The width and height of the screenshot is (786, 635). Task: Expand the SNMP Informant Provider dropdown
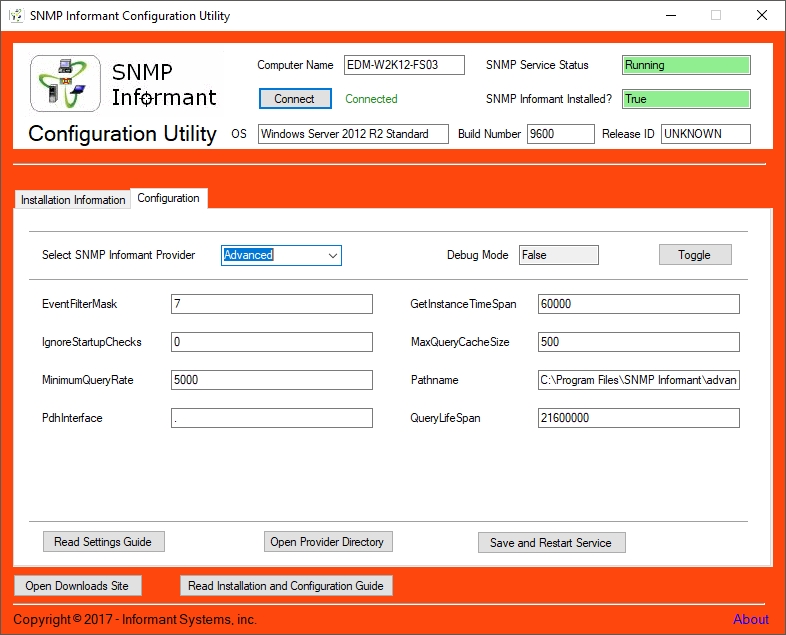click(333, 255)
